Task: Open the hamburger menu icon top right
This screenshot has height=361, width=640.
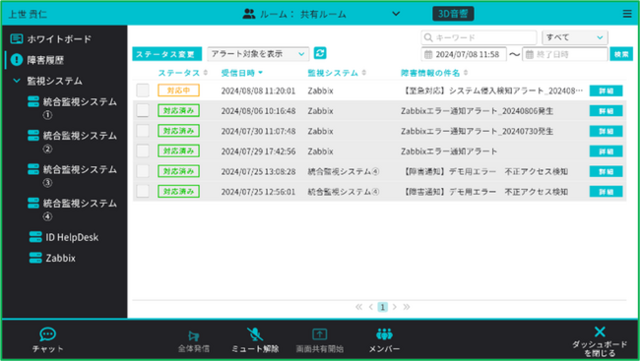Action: click(627, 14)
